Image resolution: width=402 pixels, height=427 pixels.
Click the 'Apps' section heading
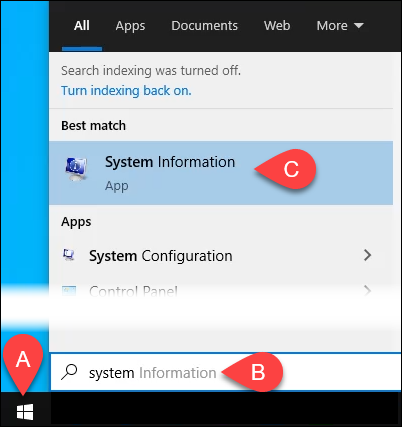(x=76, y=222)
